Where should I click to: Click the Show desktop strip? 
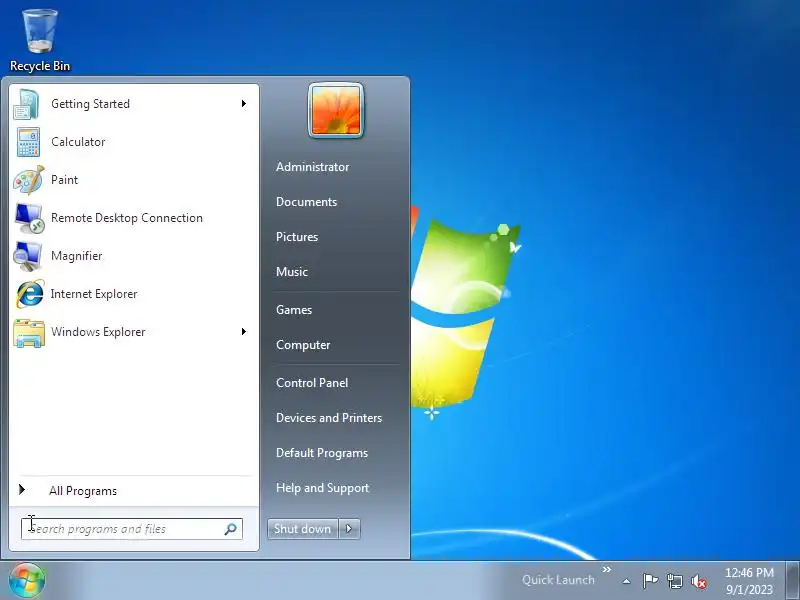click(x=792, y=581)
